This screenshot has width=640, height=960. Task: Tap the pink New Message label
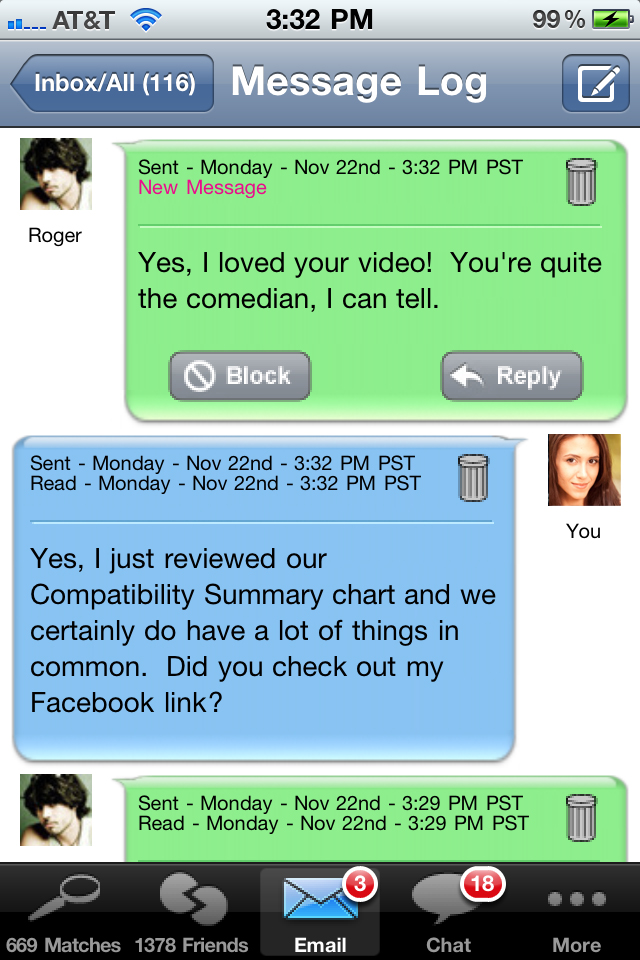pyautogui.click(x=202, y=187)
